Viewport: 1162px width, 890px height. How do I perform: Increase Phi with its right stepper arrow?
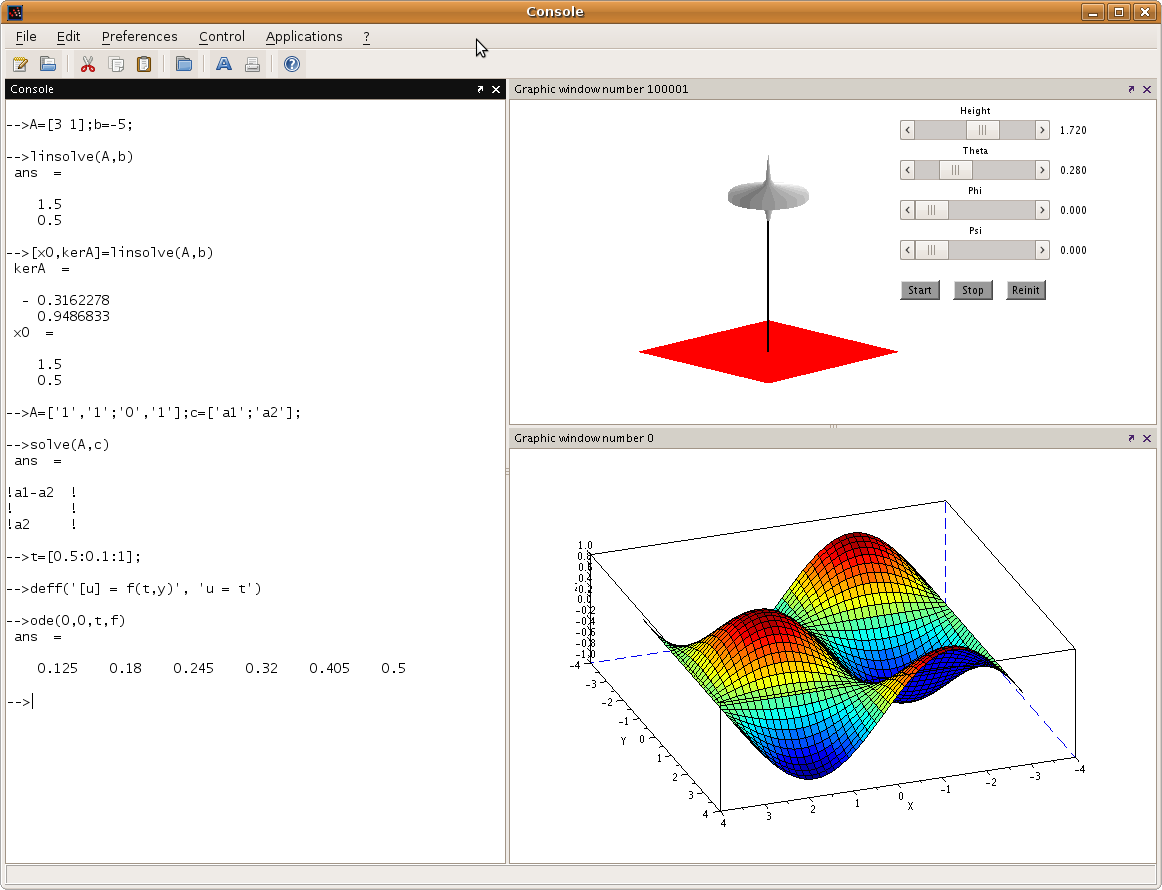coord(1042,210)
